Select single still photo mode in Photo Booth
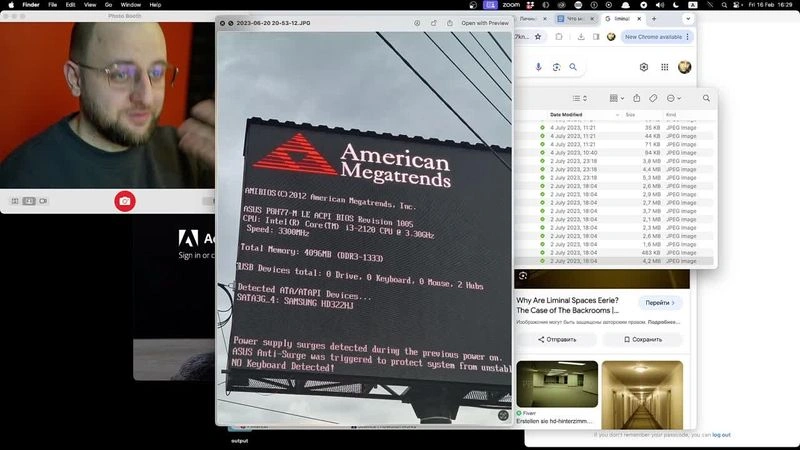The width and height of the screenshot is (800, 450). tap(29, 201)
